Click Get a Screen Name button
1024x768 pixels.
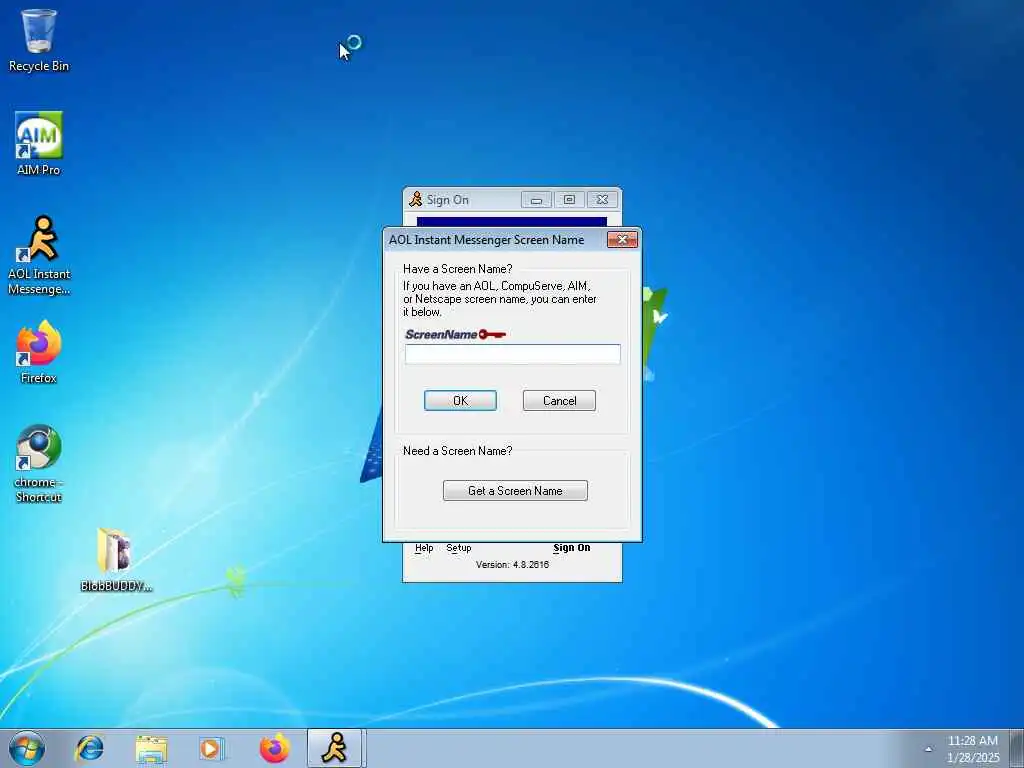[515, 490]
